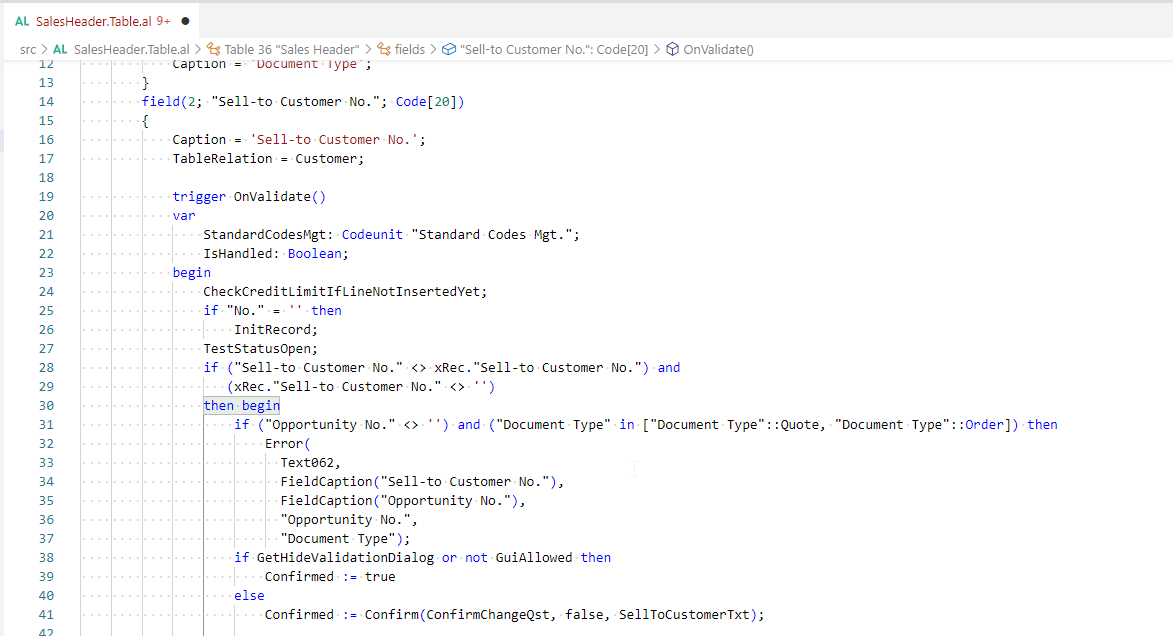The height and width of the screenshot is (636, 1173).
Task: Click line number 19 in the gutter
Action: coord(46,197)
